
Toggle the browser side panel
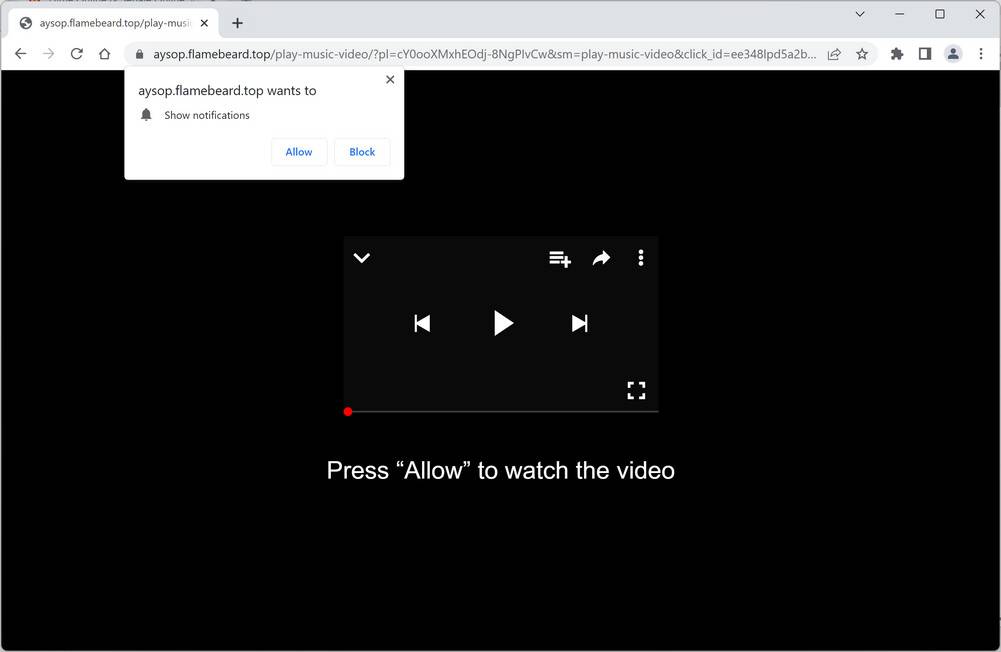925,54
